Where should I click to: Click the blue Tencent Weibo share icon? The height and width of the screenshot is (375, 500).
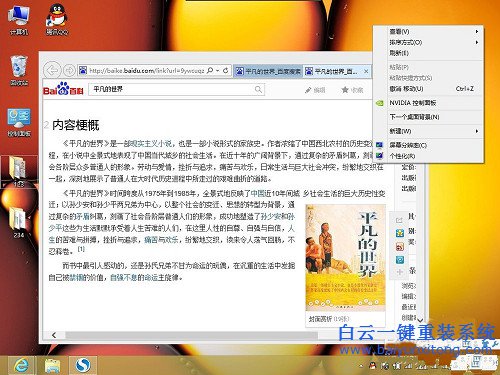tap(400, 260)
